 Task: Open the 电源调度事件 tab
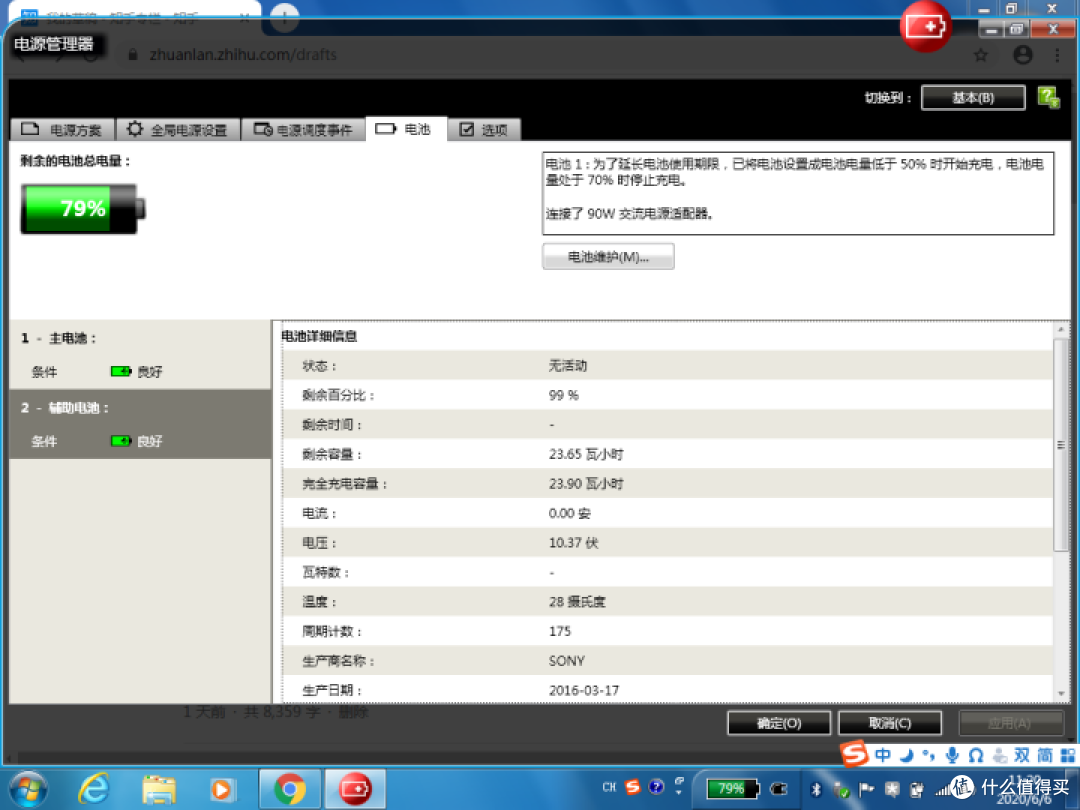click(303, 129)
